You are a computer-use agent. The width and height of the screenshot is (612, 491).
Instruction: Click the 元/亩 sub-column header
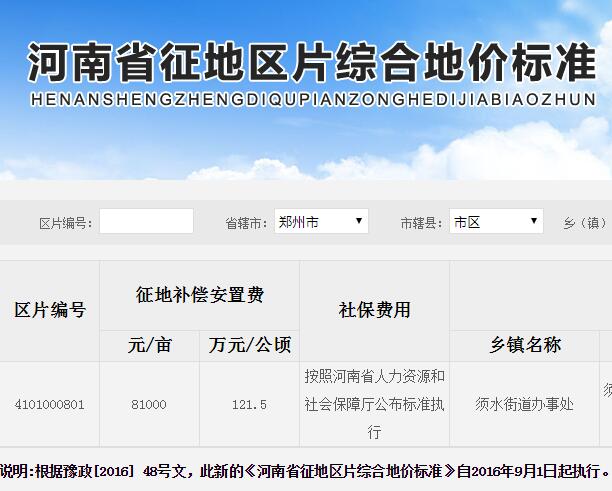tap(150, 345)
